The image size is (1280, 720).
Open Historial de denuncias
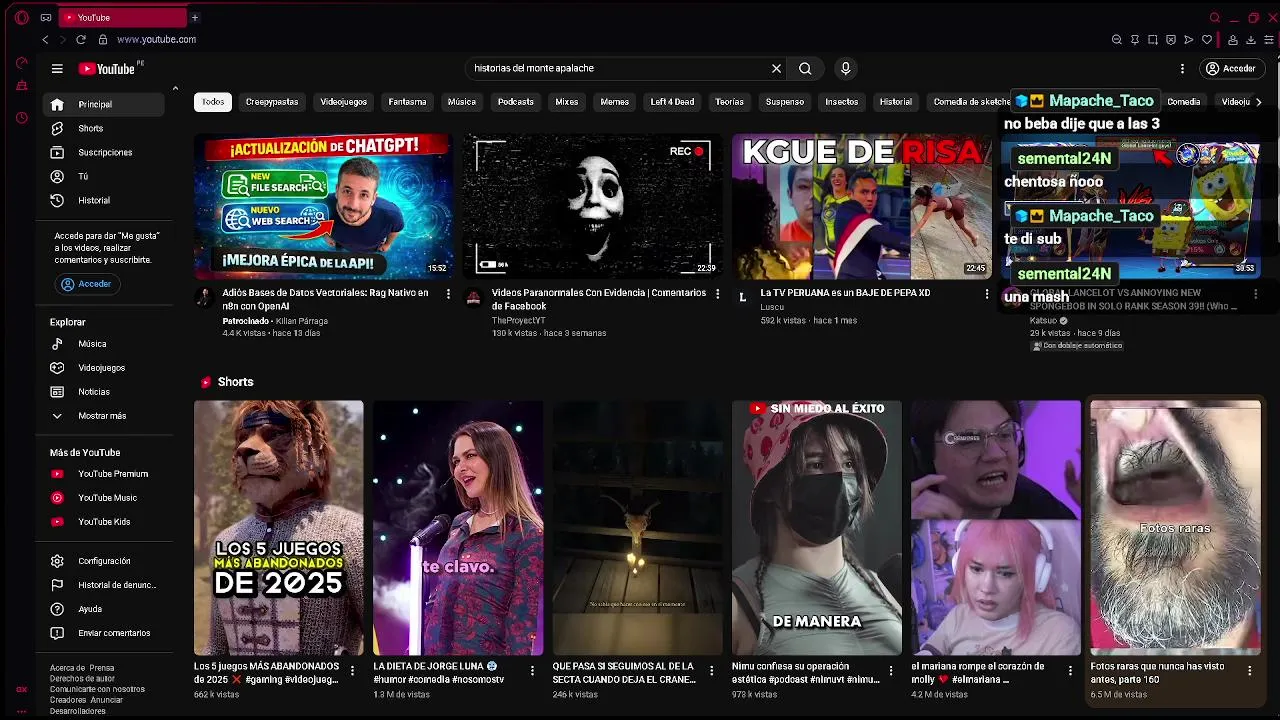coord(103,585)
